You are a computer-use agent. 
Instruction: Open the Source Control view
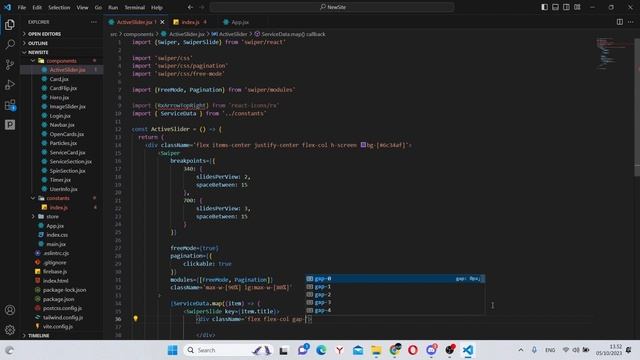click(x=10, y=64)
